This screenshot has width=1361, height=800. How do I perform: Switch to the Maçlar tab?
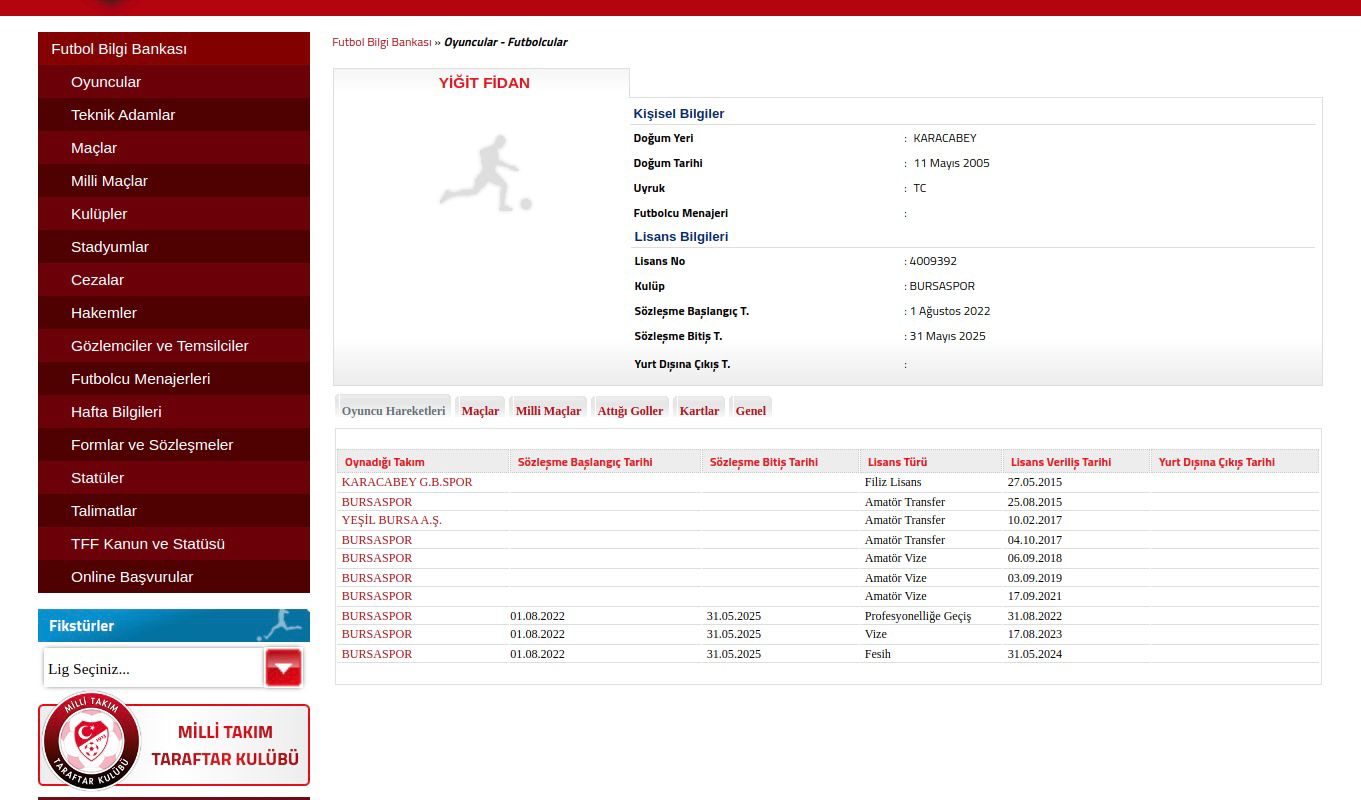click(x=480, y=411)
